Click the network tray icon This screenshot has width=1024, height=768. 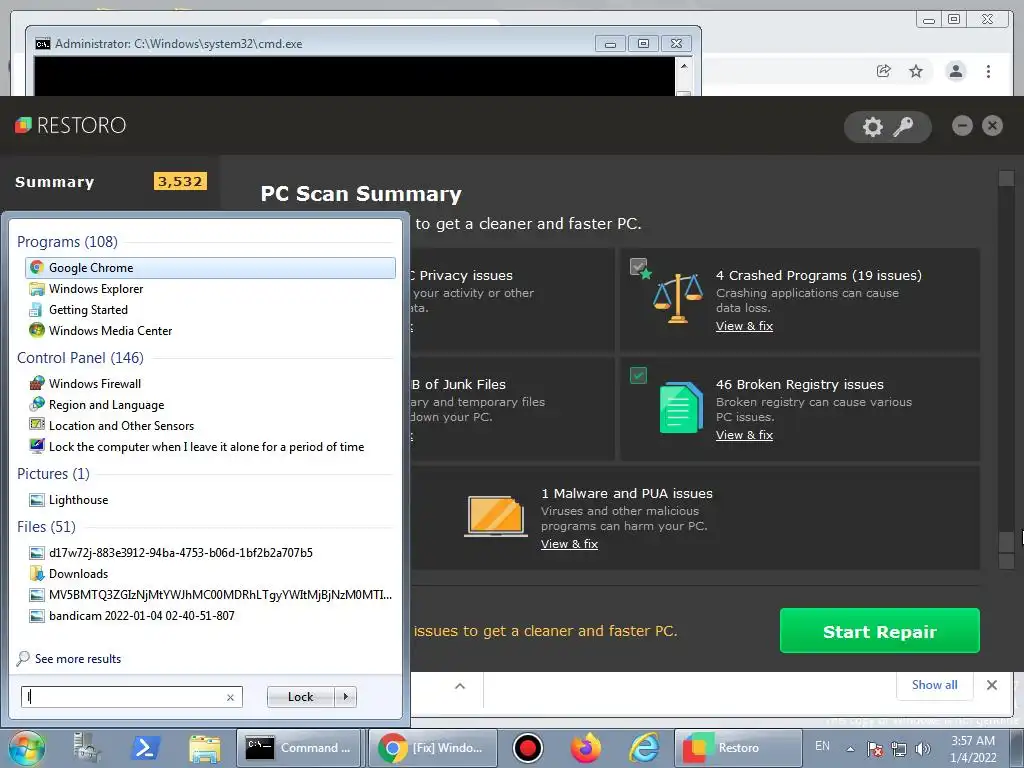(x=899, y=749)
